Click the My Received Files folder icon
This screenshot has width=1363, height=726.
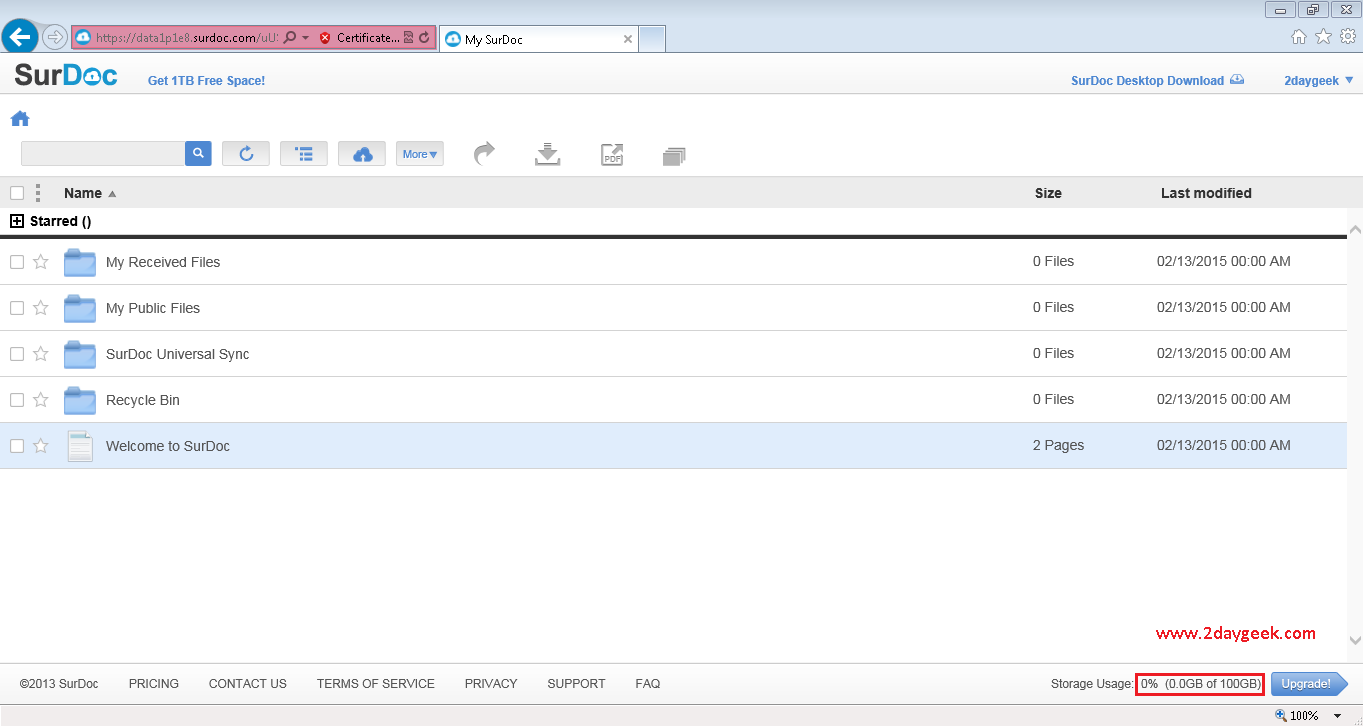tap(80, 262)
